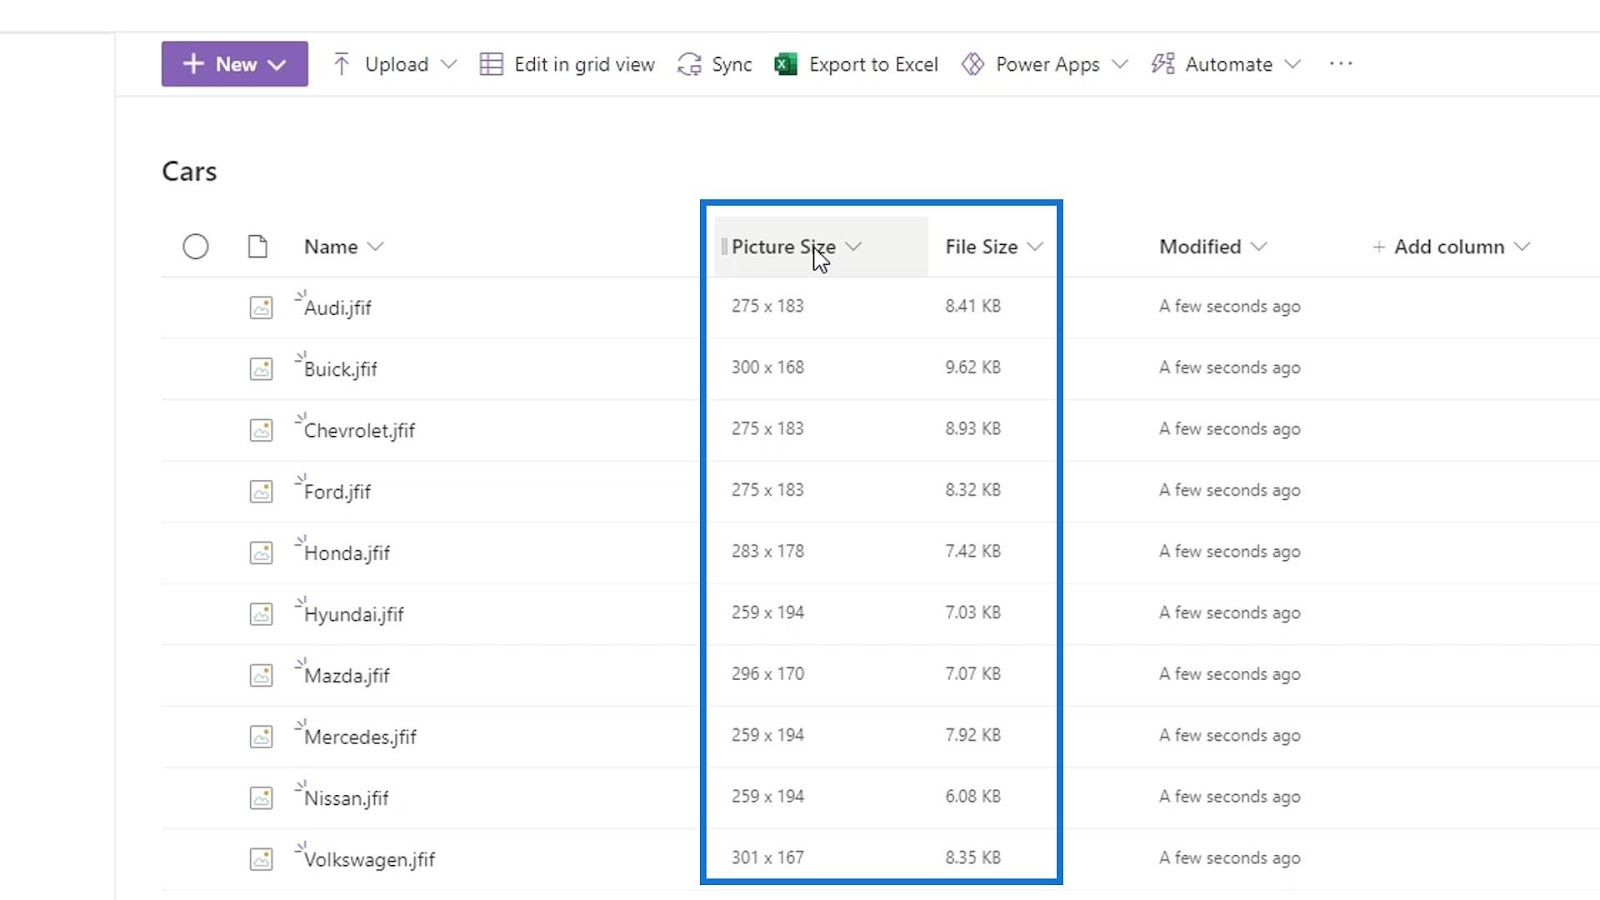The height and width of the screenshot is (900, 1600).
Task: Click the Power Apps diamond icon
Action: click(x=972, y=64)
